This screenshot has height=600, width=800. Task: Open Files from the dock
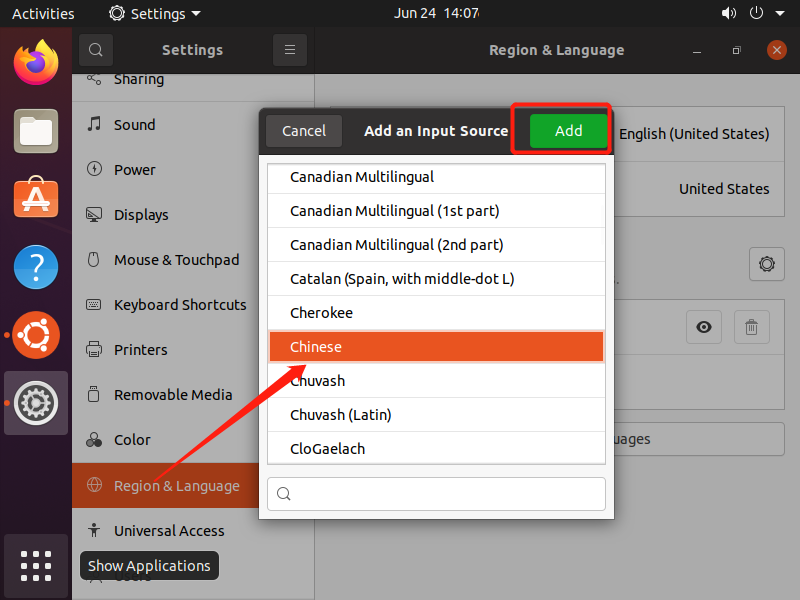click(x=36, y=131)
